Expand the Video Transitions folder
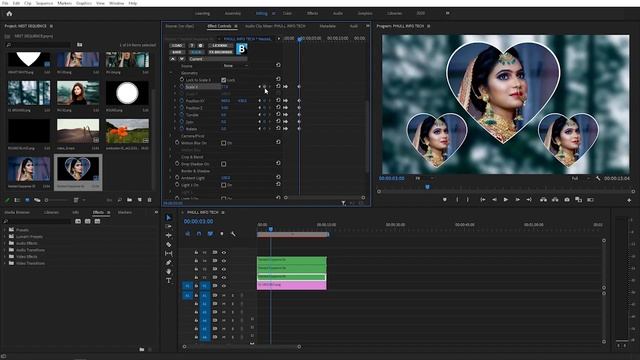640x360 pixels. coord(5,263)
